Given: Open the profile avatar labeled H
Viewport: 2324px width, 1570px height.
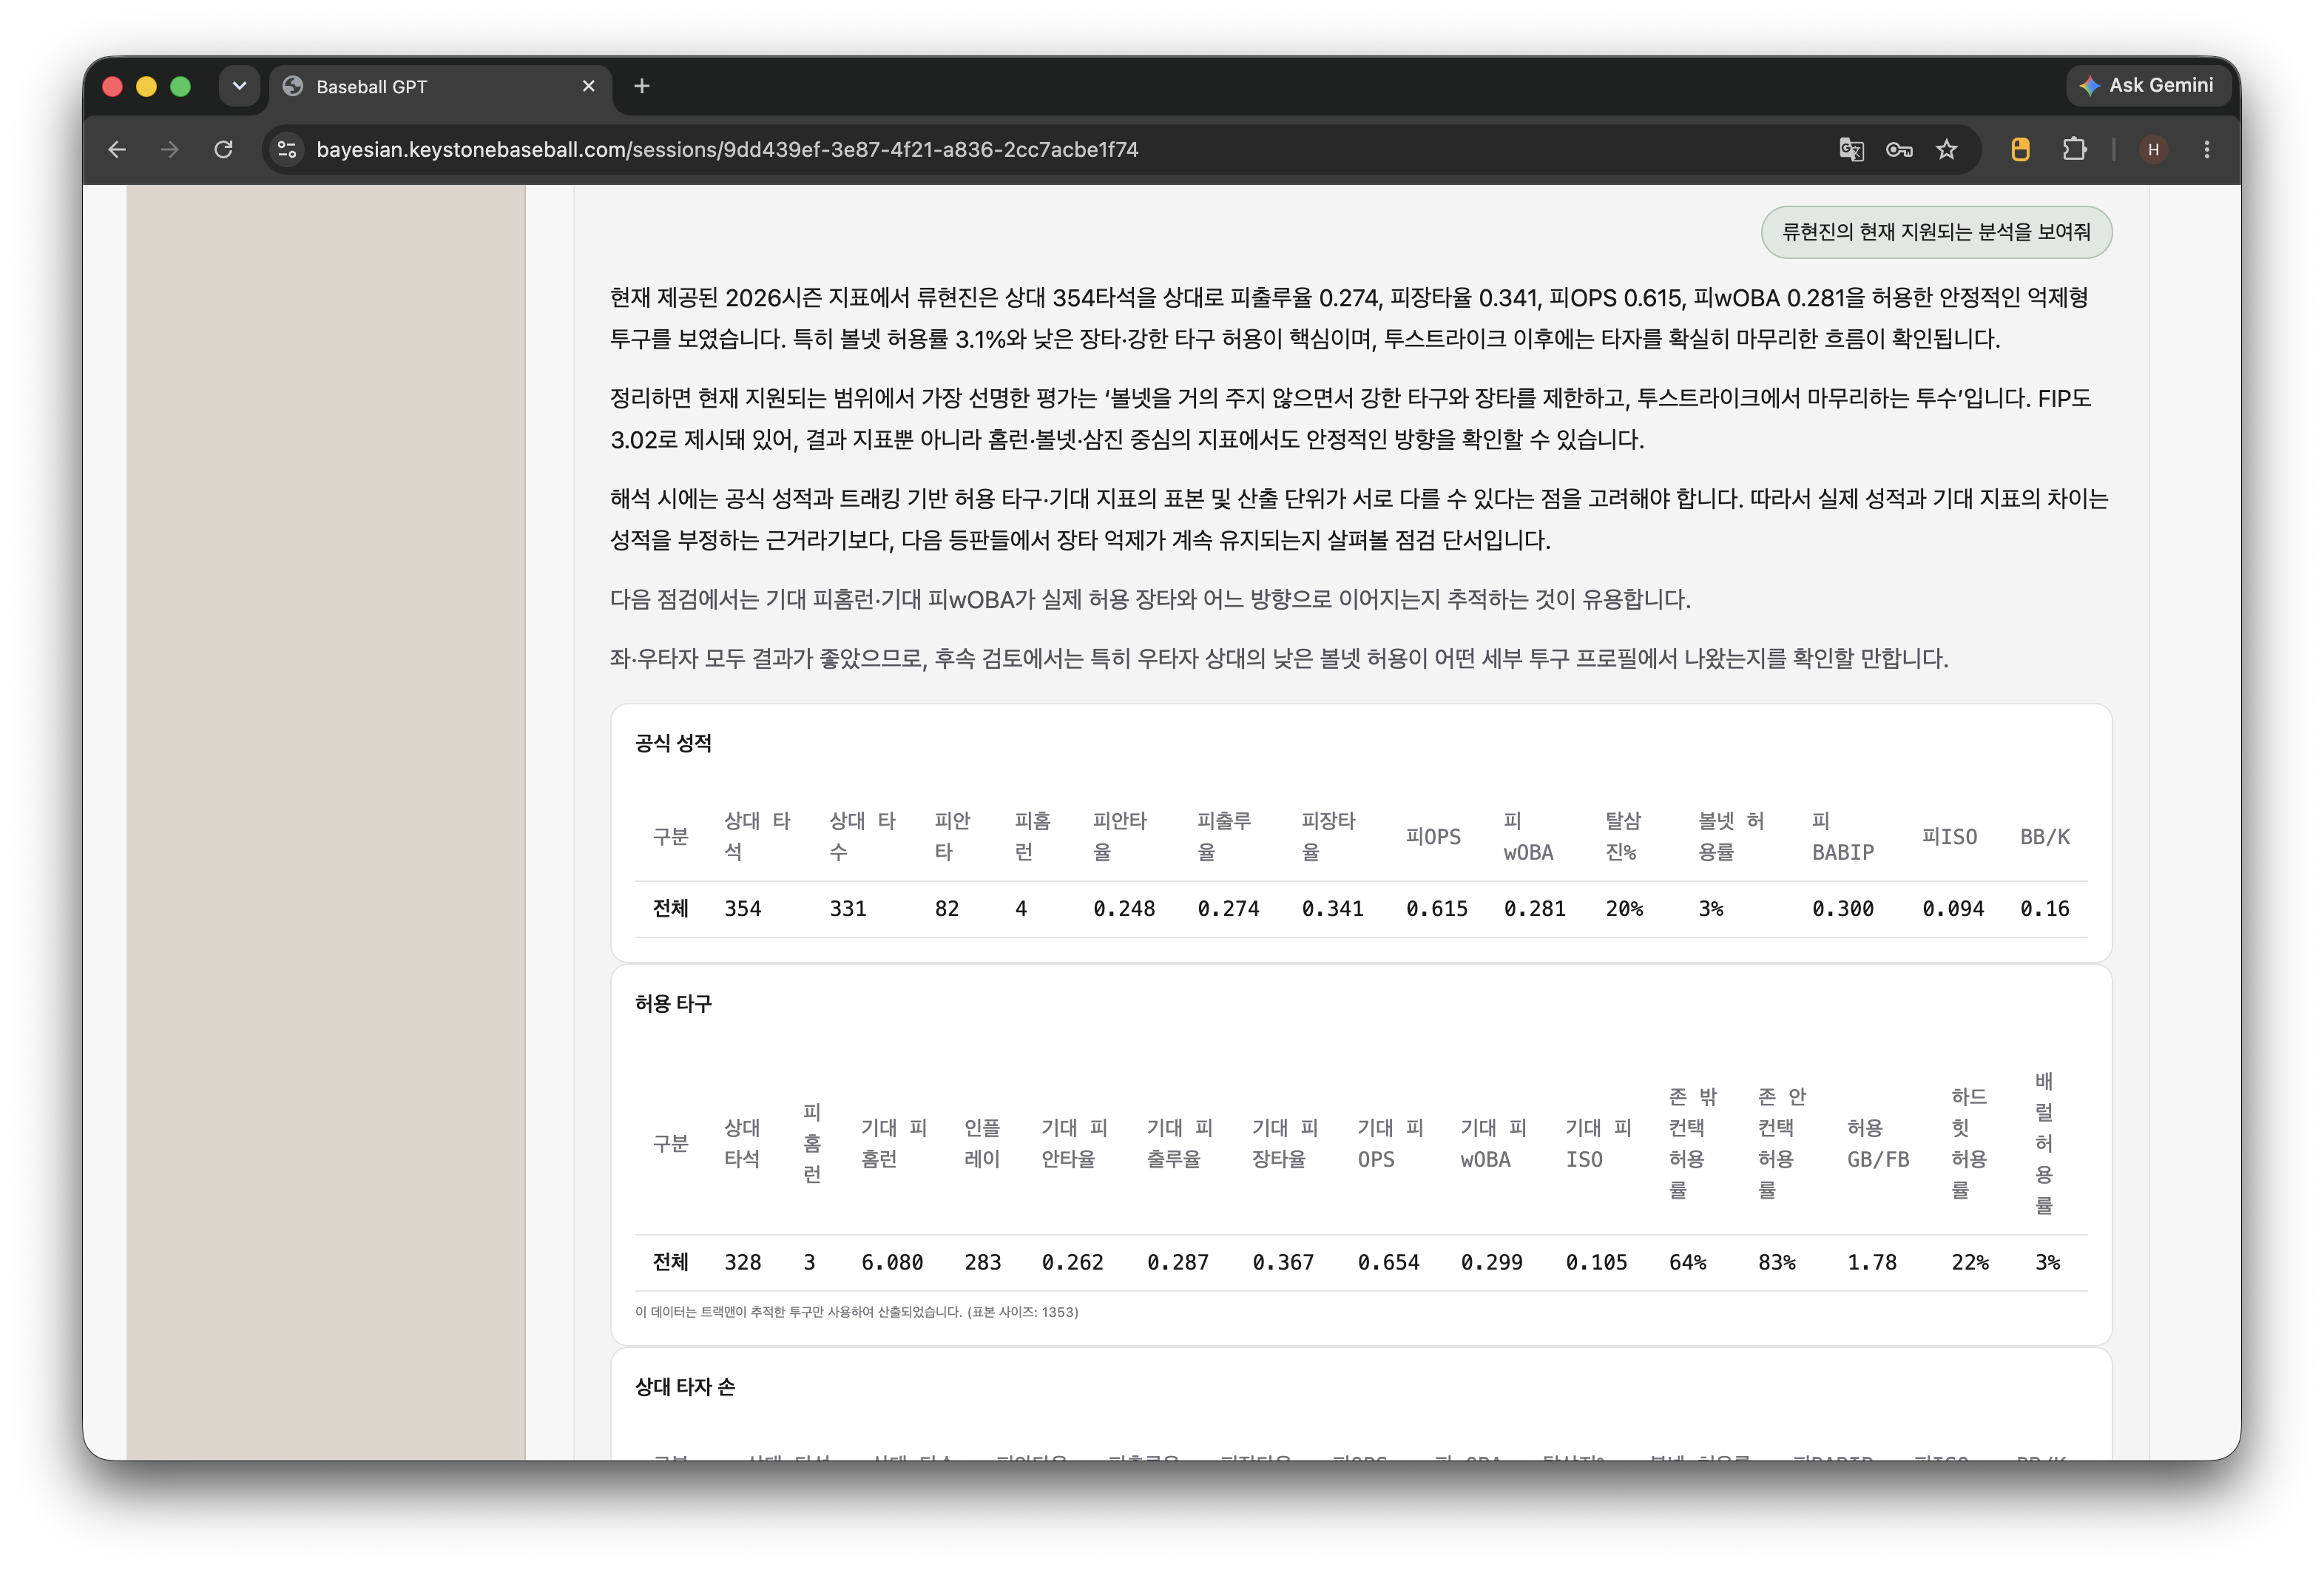Looking at the screenshot, I should [2153, 149].
